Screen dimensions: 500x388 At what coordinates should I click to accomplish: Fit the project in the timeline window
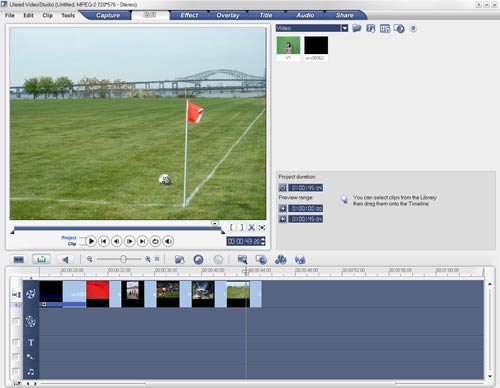[157, 259]
